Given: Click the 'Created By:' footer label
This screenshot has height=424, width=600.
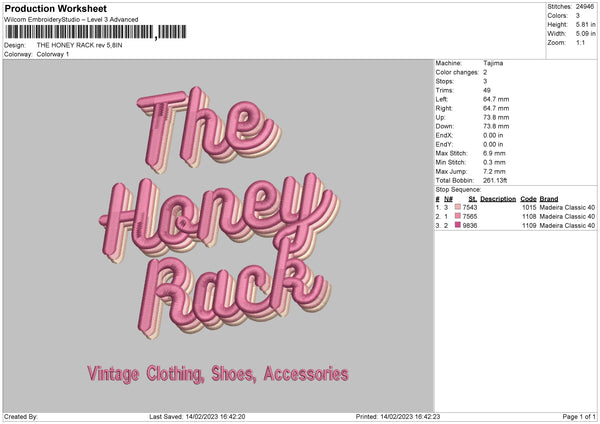Looking at the screenshot, I should click(21, 417).
